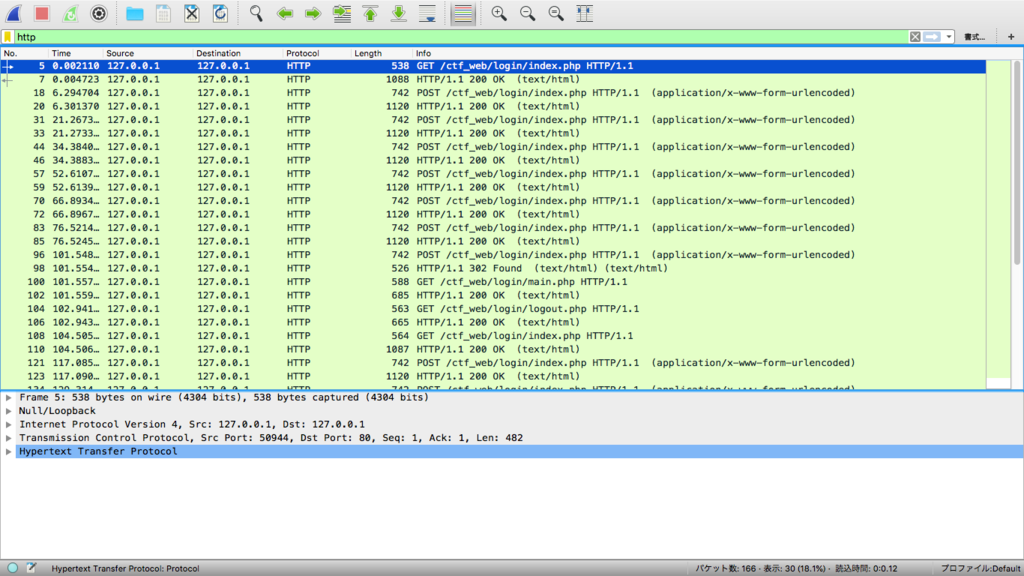
Task: Expand the Null/Loopback tree row
Action: tap(8, 411)
